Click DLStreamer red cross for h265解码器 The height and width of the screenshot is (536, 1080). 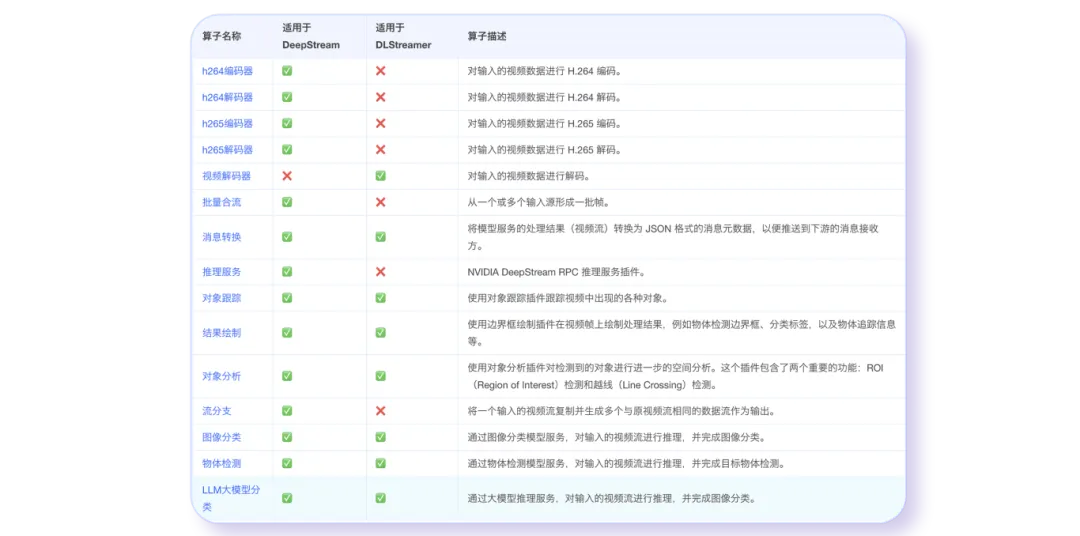click(380, 150)
